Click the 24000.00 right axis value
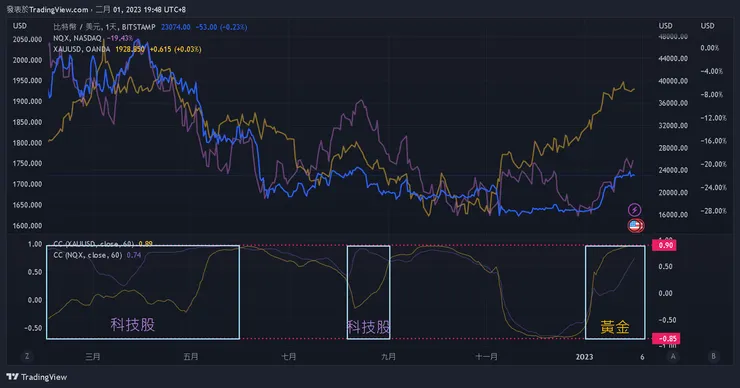This screenshot has height=388, width=740. (x=673, y=170)
